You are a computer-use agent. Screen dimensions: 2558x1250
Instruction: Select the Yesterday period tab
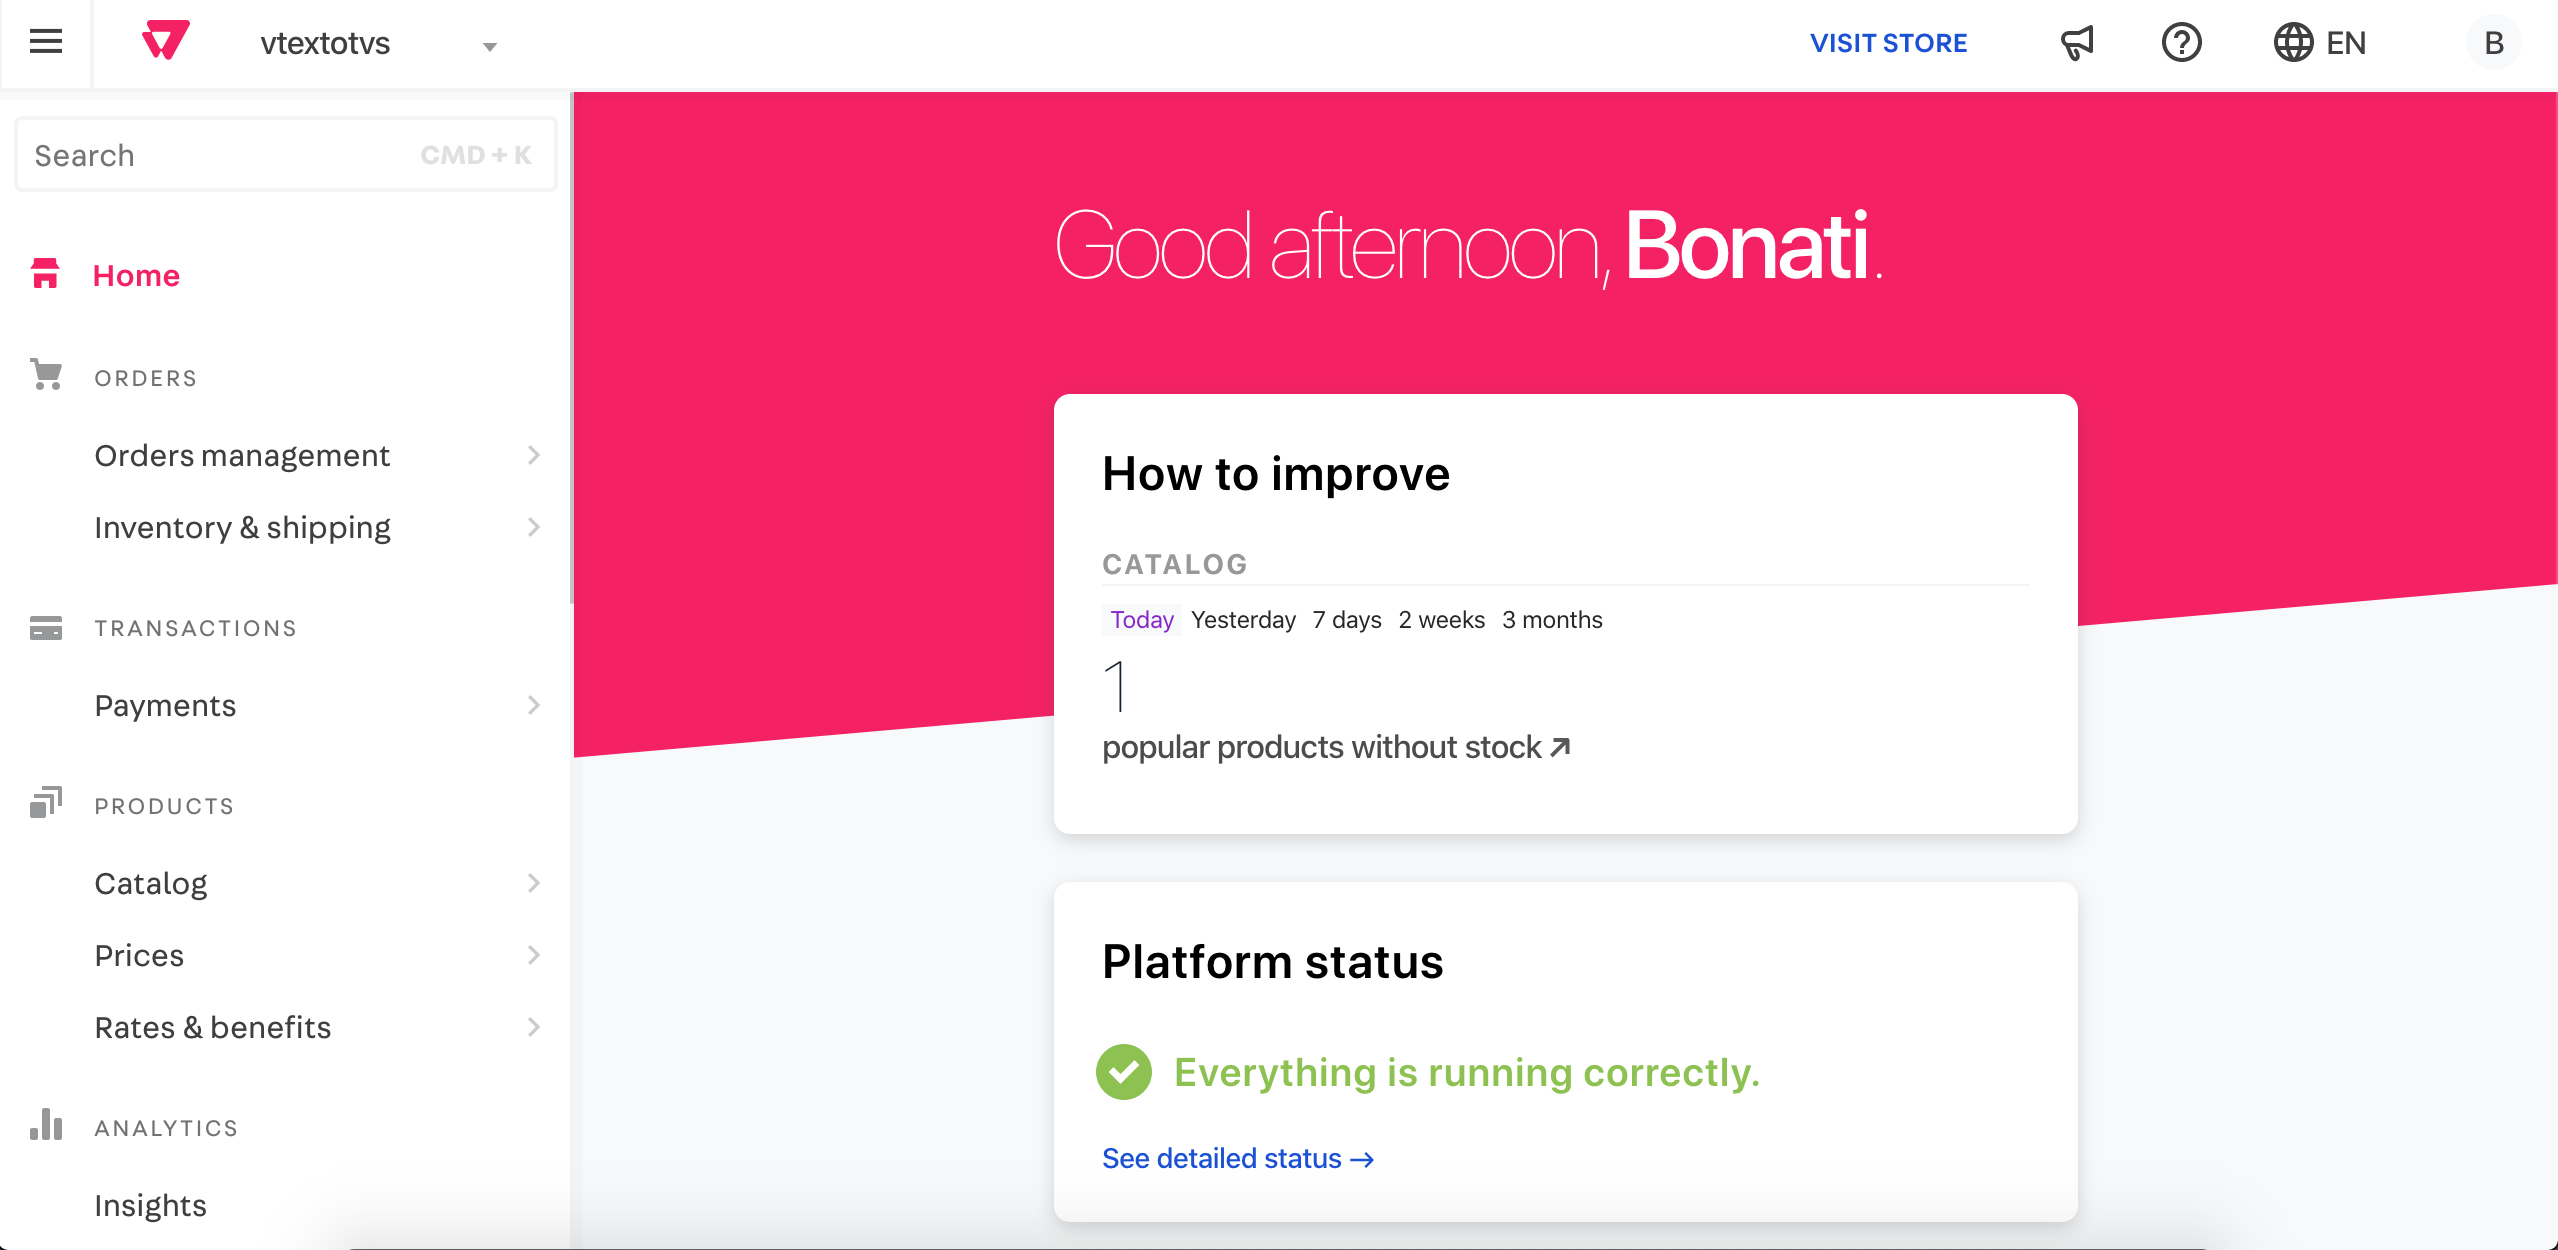point(1243,620)
